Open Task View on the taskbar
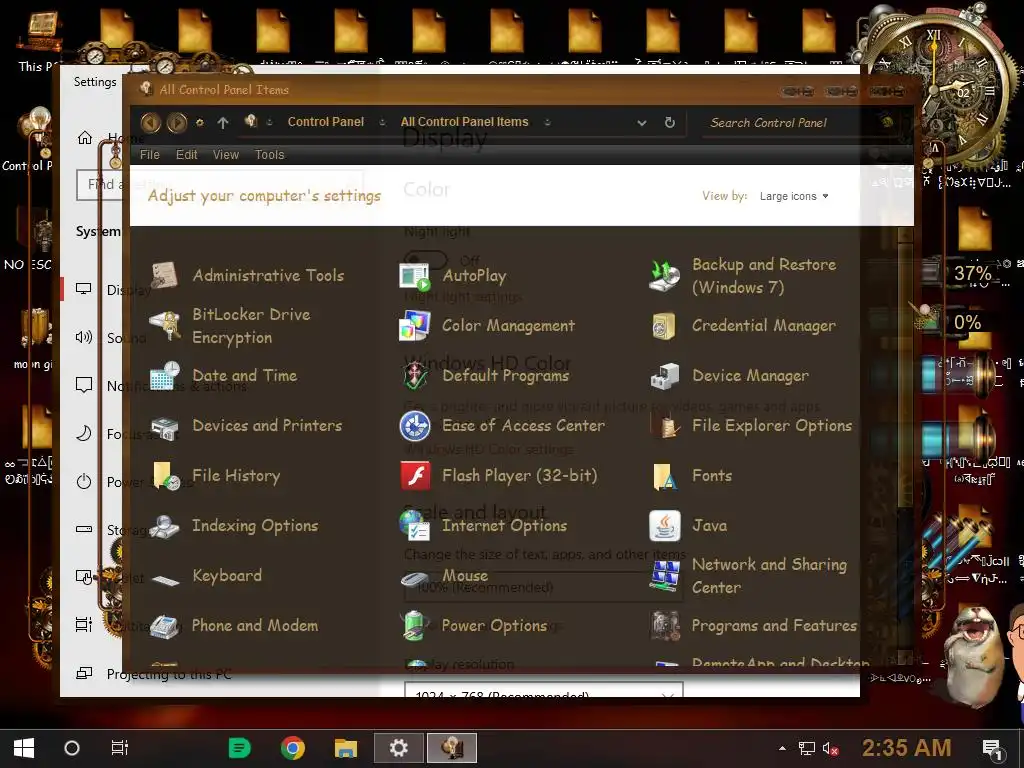The image size is (1024, 768). point(120,748)
